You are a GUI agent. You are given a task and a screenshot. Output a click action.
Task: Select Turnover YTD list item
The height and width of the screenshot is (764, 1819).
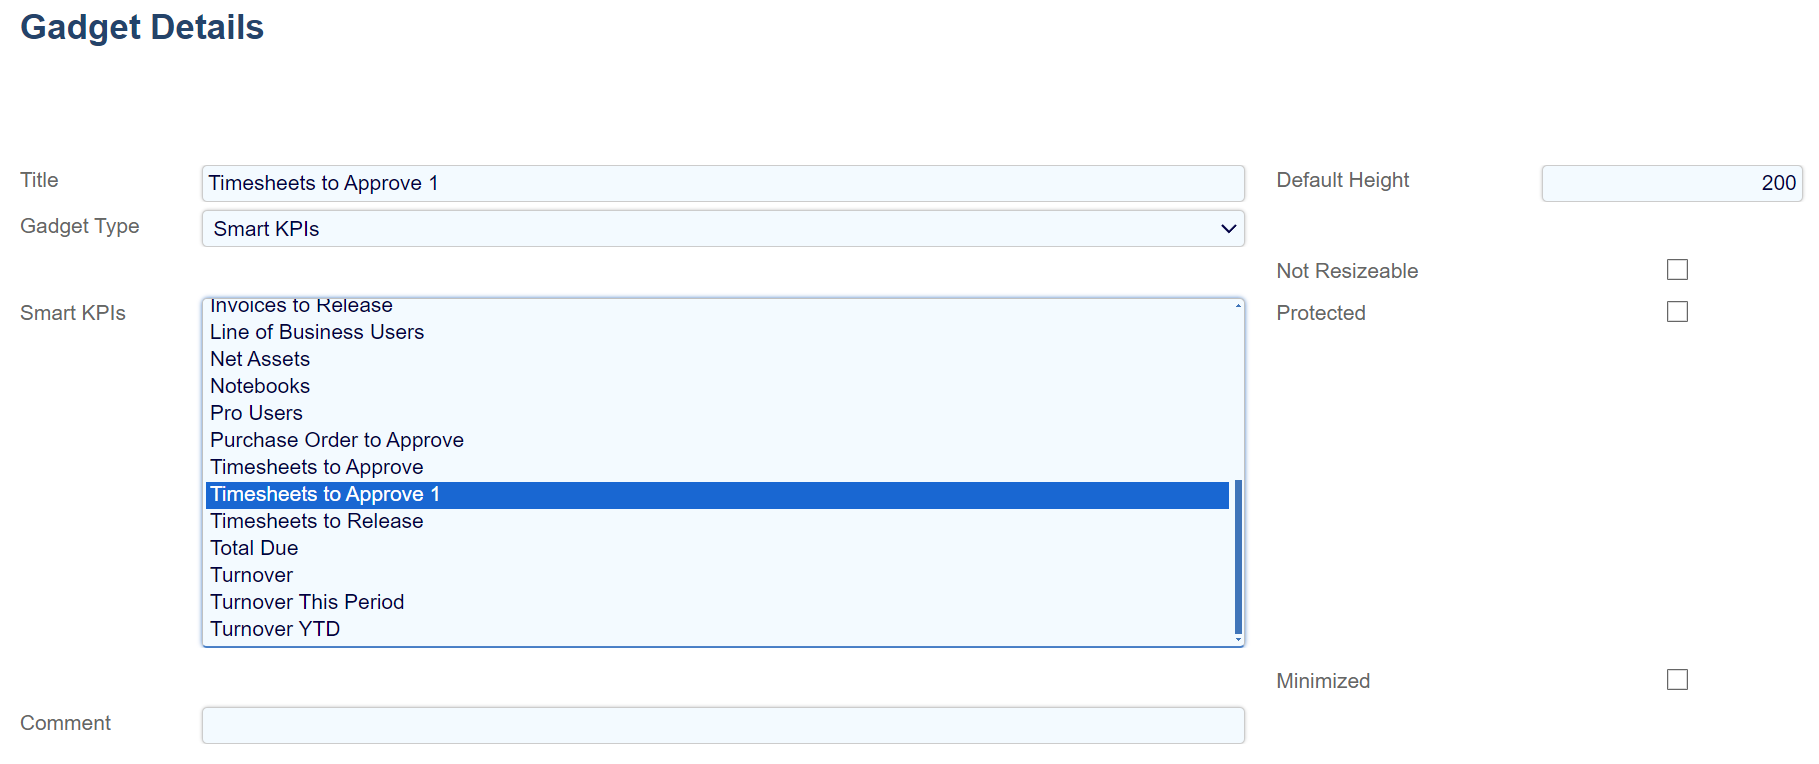pos(275,629)
